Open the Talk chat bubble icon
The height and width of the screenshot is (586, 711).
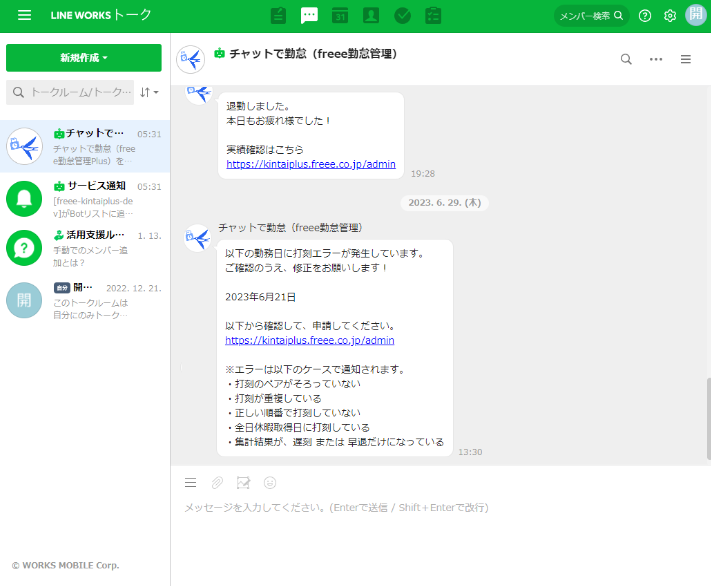(309, 15)
